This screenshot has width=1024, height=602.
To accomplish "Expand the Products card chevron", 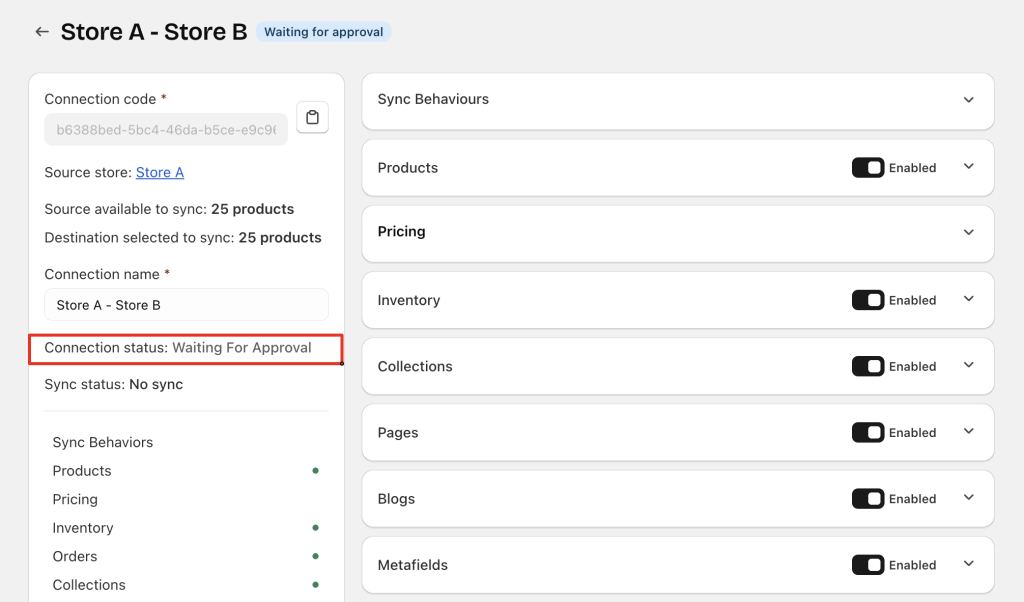I will coord(968,167).
